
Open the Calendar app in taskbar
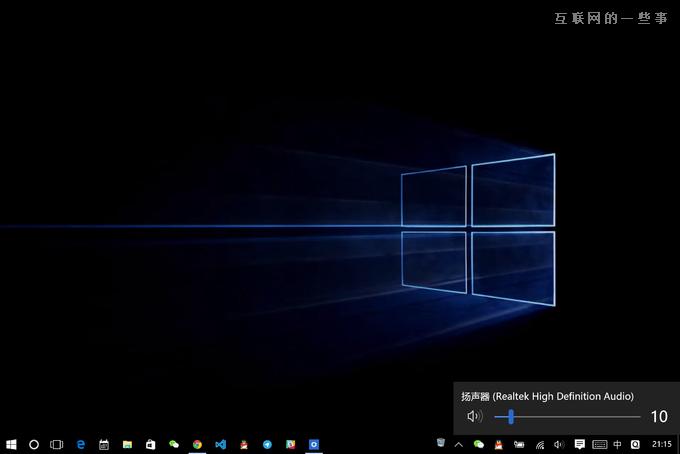click(x=104, y=444)
